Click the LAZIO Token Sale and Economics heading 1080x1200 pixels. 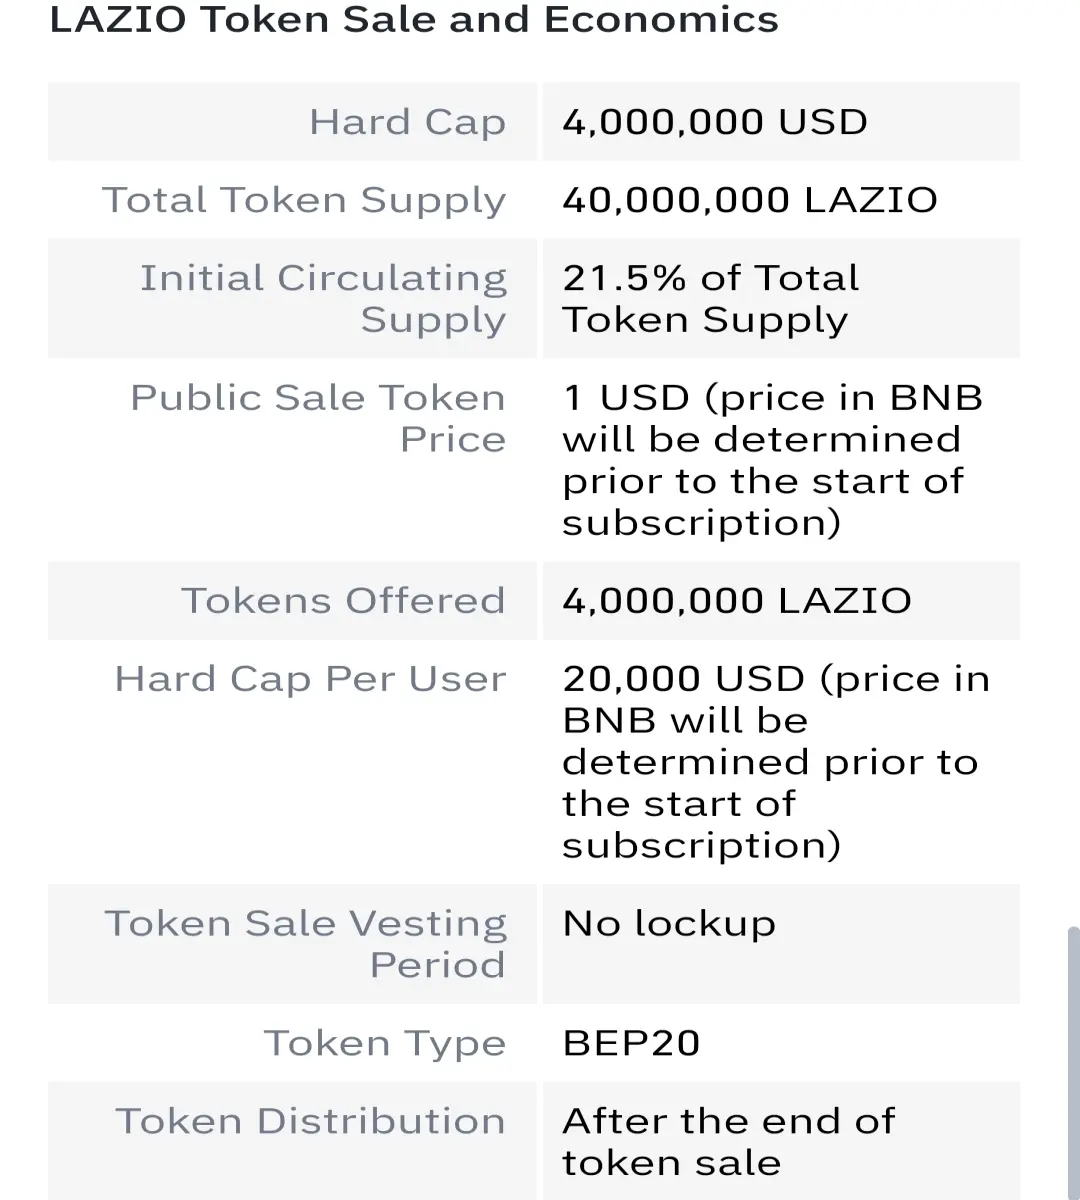pos(413,20)
